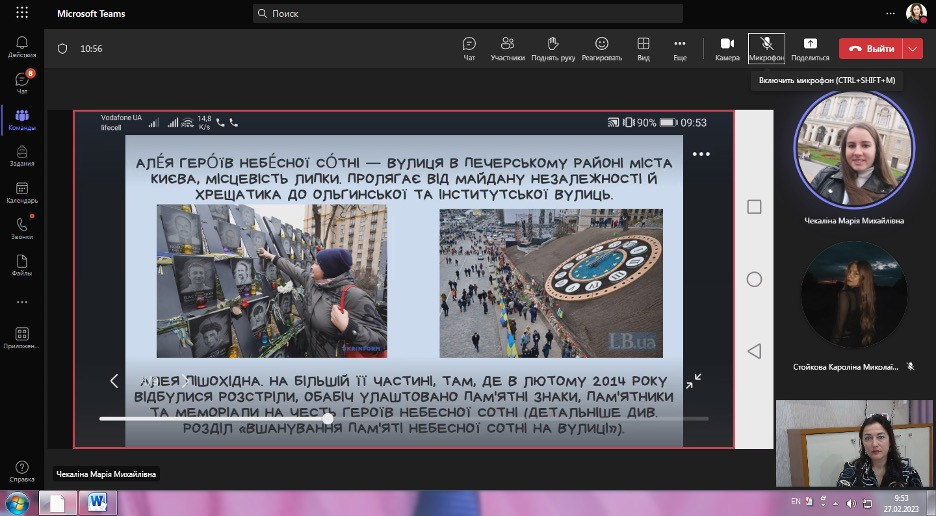Show more apps via sidebar ellipsis

[22, 301]
